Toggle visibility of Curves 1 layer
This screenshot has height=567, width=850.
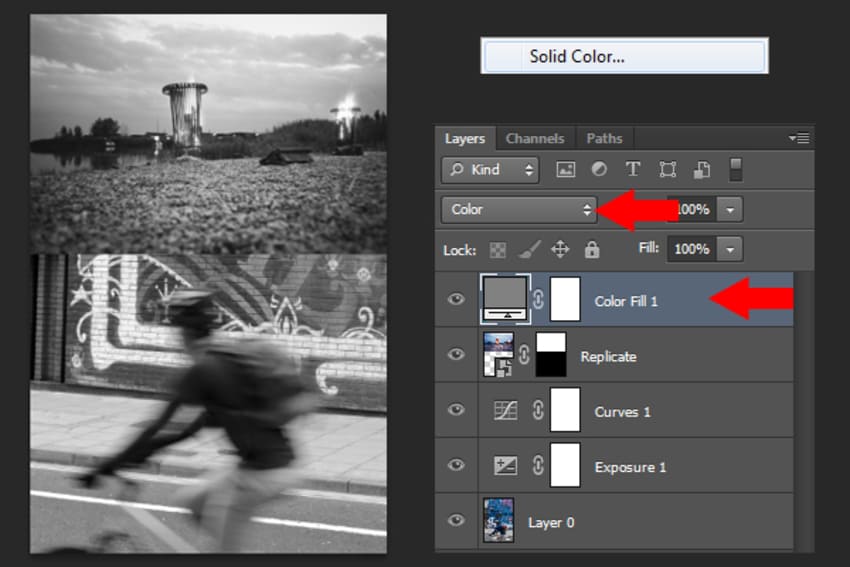pyautogui.click(x=456, y=410)
